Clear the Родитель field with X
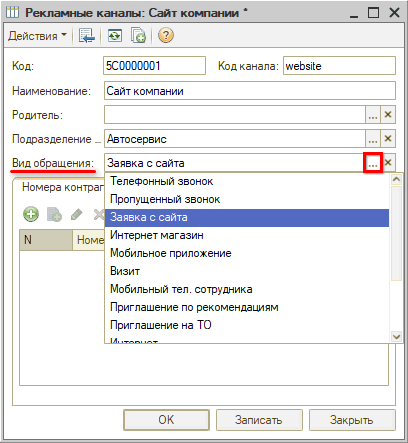408x443 pixels. click(x=388, y=115)
